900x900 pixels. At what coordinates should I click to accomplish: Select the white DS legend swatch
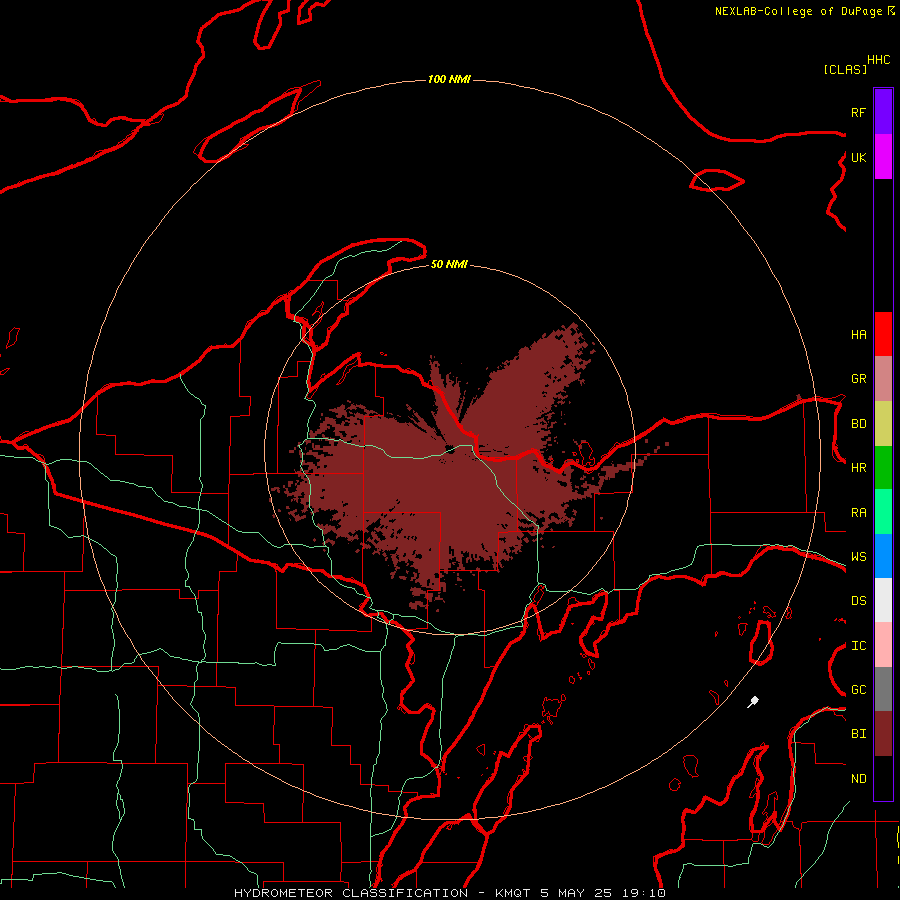click(883, 600)
